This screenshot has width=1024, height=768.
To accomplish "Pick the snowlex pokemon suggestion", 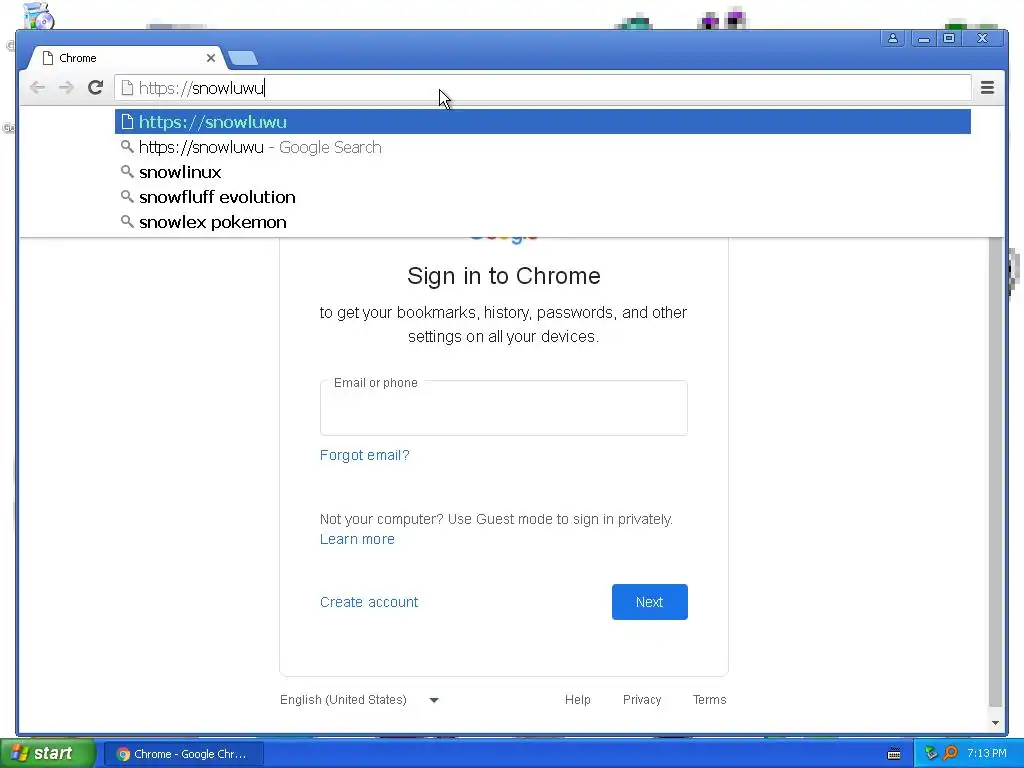I will pos(543,222).
